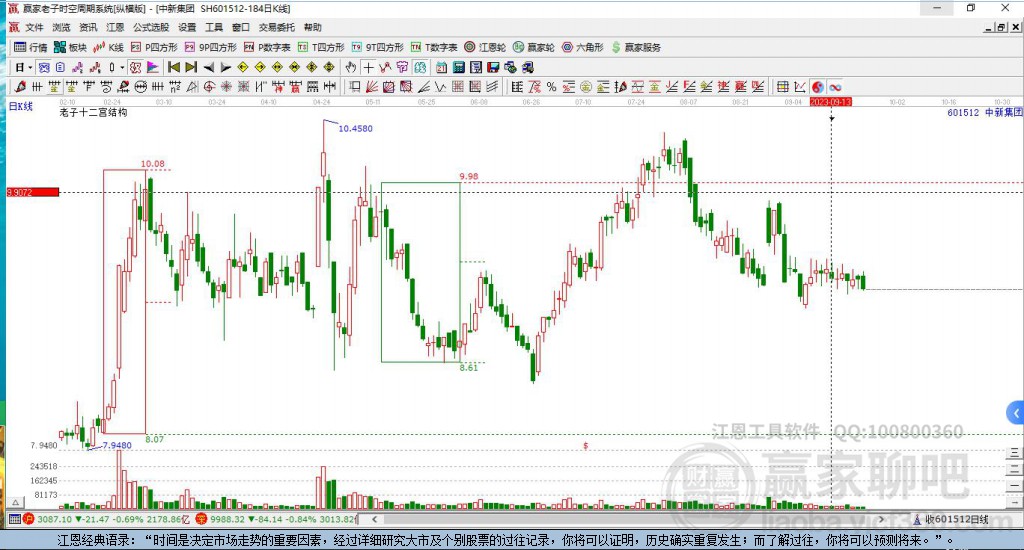Click the red 2023-09-13 date marker
The image size is (1024, 550).
(x=831, y=102)
